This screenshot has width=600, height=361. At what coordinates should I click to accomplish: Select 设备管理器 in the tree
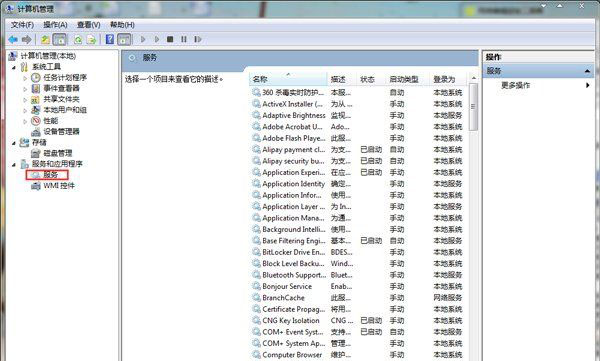pos(61,131)
